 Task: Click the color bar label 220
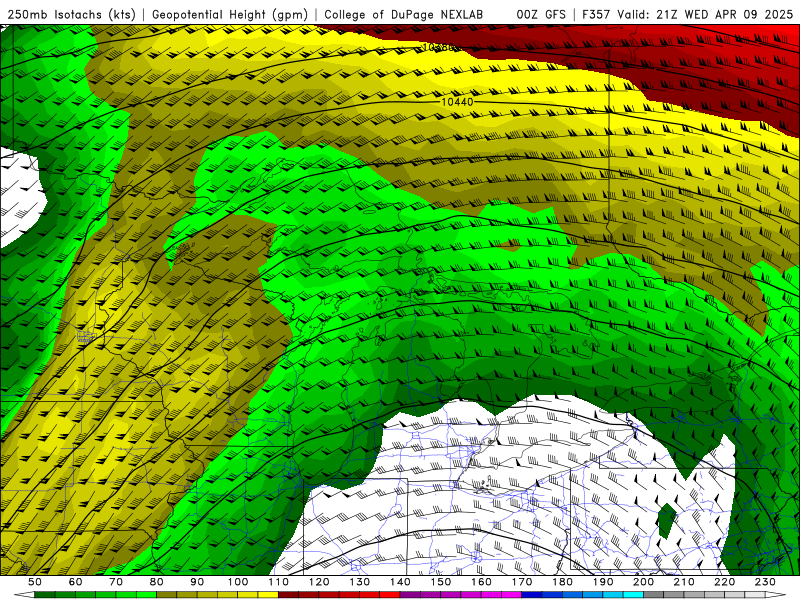(725, 582)
